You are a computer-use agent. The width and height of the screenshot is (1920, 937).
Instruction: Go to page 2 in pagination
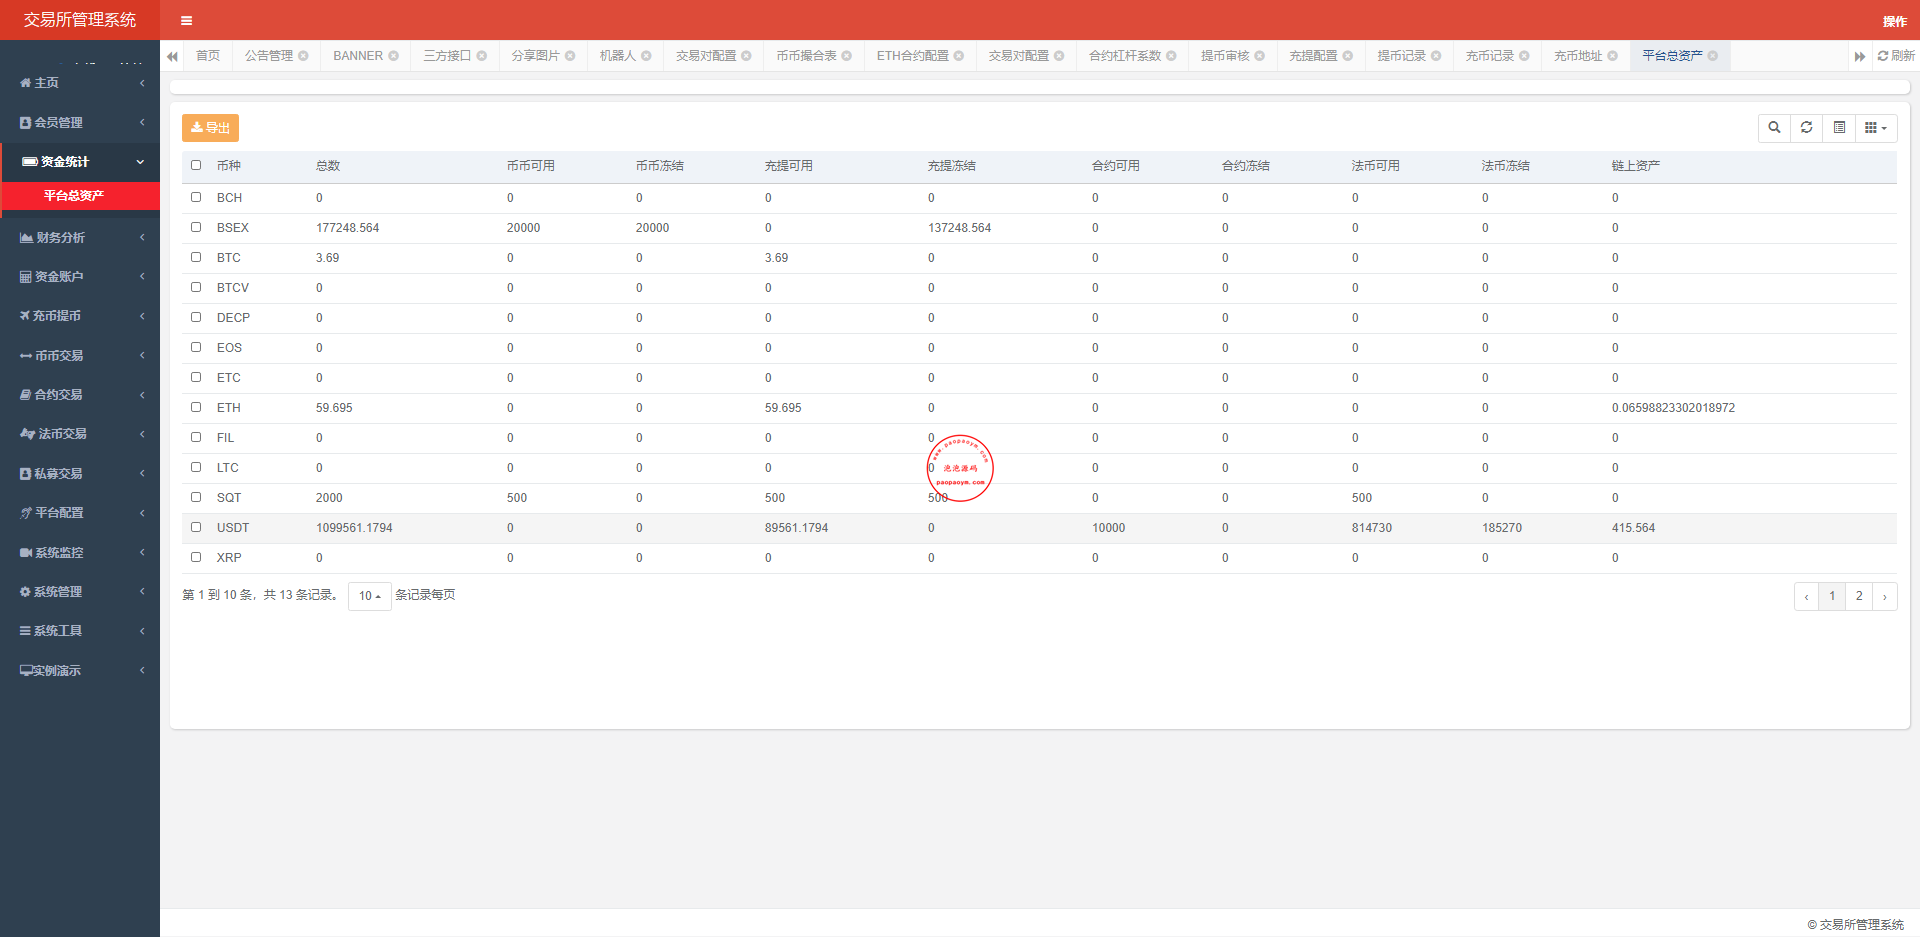[1859, 596]
